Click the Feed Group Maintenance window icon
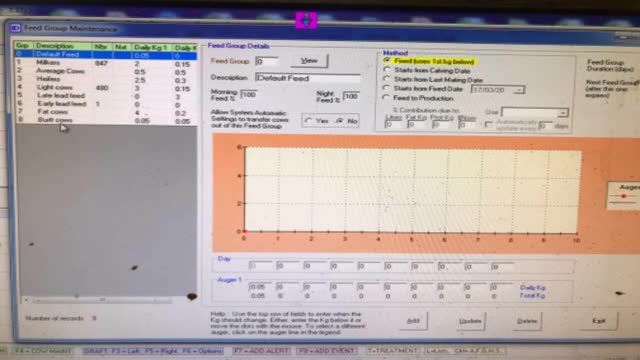Image resolution: width=640 pixels, height=360 pixels. [x=16, y=28]
